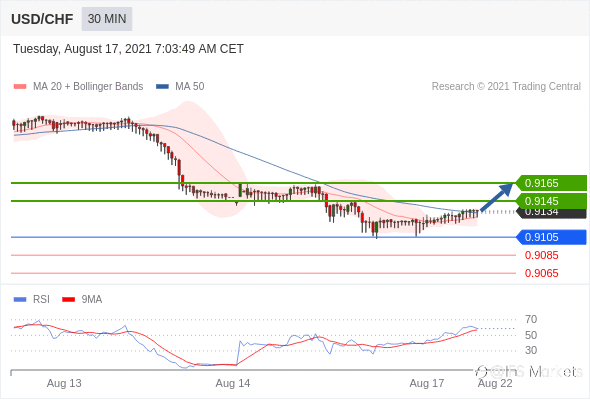Click the RSI 70 level label
Screen dimensions: 590x400
tap(531, 319)
